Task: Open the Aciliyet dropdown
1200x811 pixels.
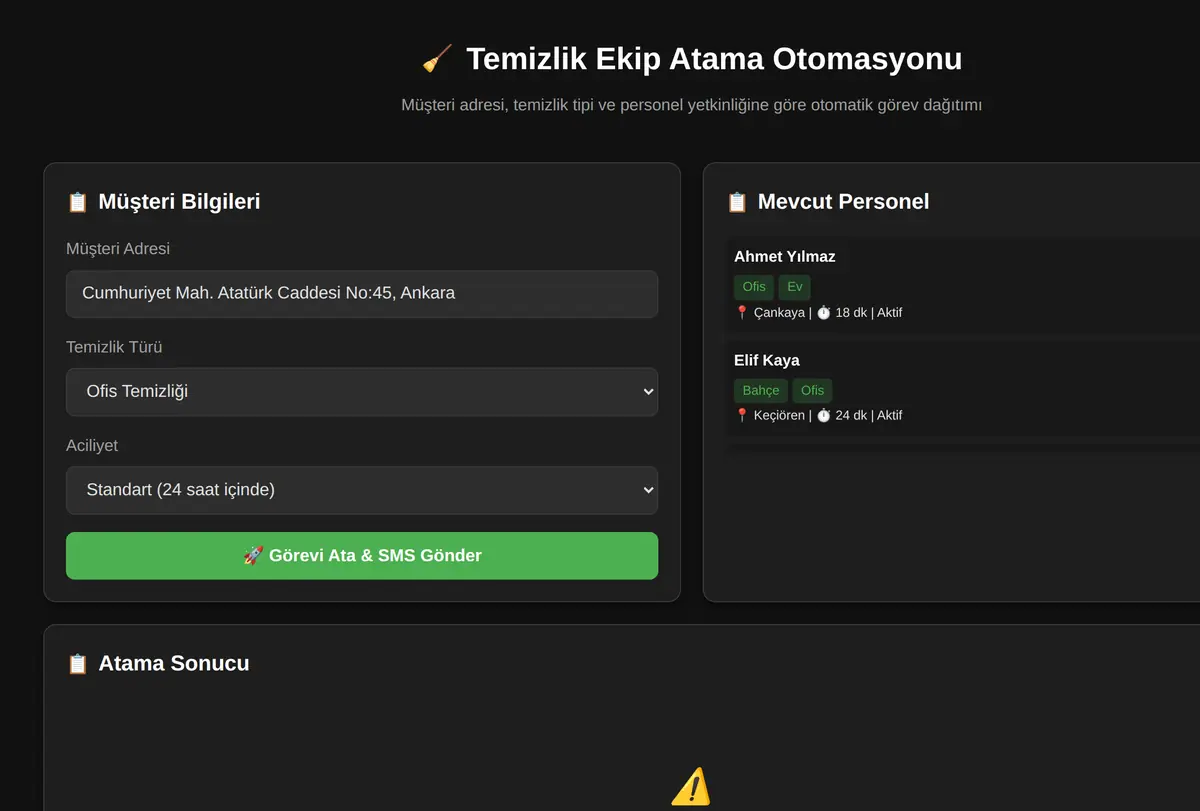Action: (362, 490)
